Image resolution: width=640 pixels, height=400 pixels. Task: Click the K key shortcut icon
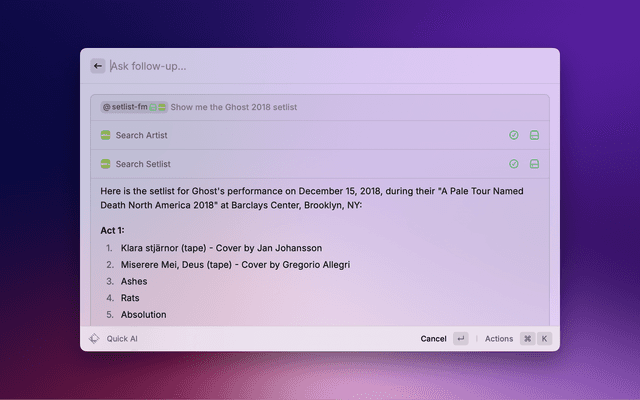pyautogui.click(x=545, y=339)
